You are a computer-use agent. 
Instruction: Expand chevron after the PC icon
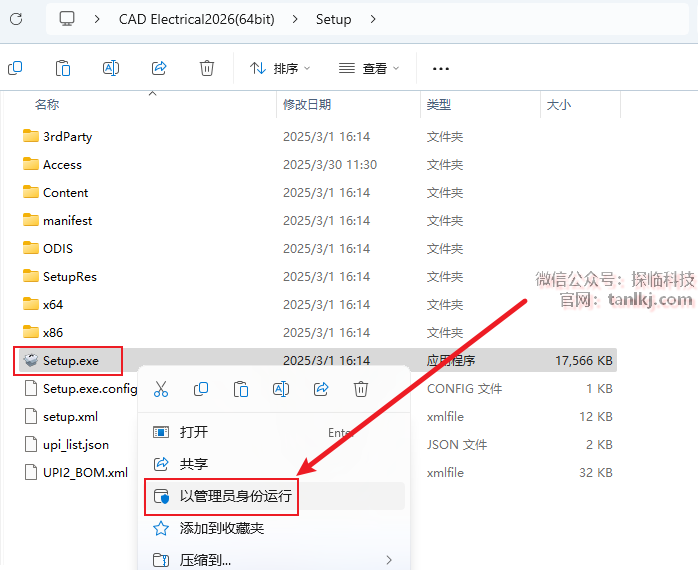(97, 19)
